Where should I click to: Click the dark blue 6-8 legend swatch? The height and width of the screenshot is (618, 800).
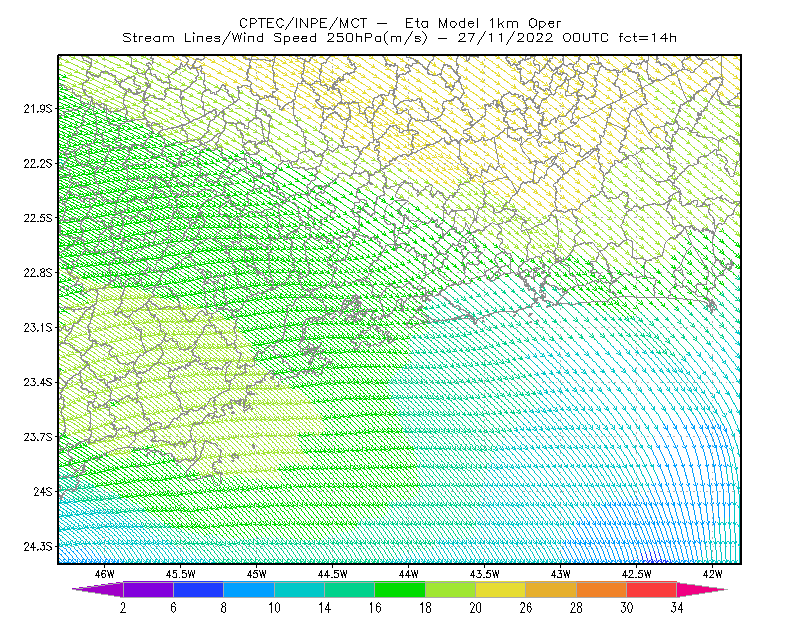tap(198, 589)
